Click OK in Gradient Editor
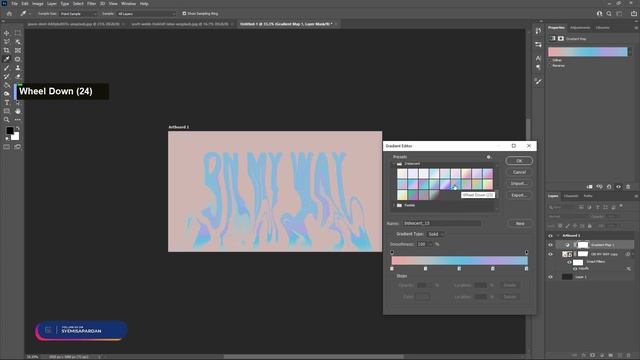 [519, 161]
